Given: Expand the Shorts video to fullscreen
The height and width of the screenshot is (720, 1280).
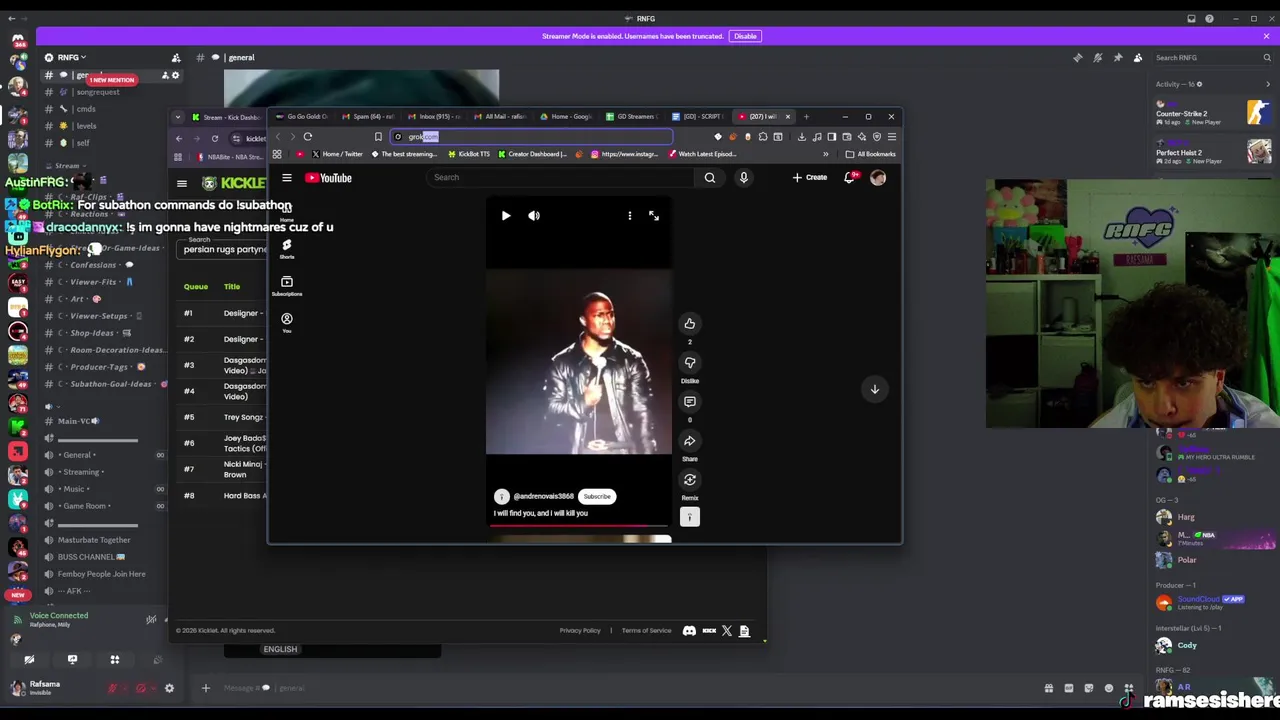Looking at the screenshot, I should click(x=654, y=216).
